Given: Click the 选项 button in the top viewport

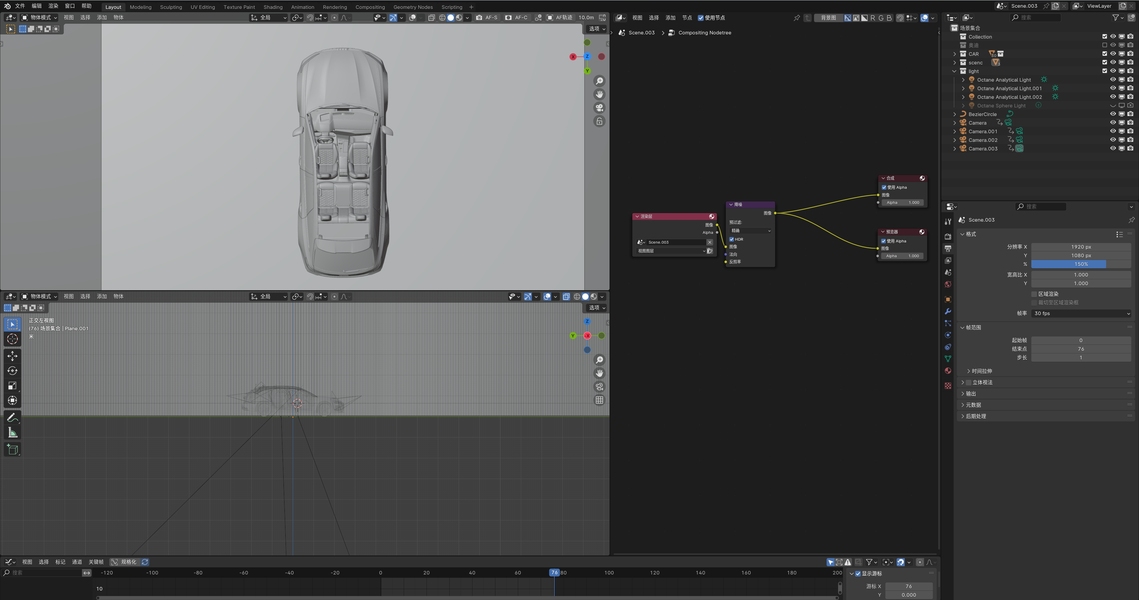Looking at the screenshot, I should [x=595, y=29].
